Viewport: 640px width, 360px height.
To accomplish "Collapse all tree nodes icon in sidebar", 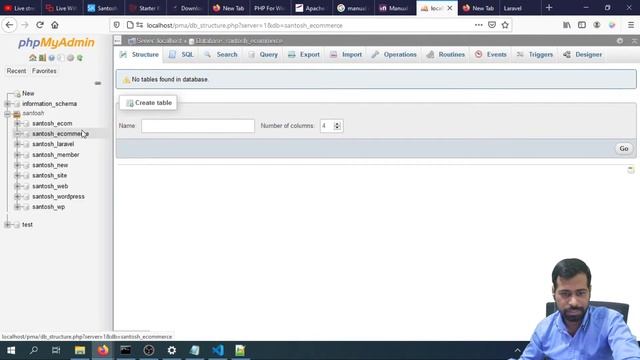I will (x=98, y=83).
